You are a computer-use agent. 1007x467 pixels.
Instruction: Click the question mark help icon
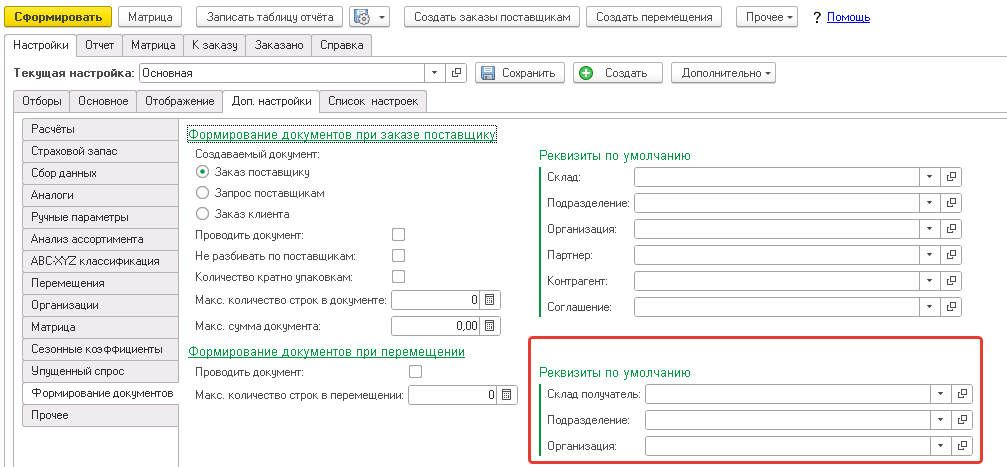click(817, 17)
